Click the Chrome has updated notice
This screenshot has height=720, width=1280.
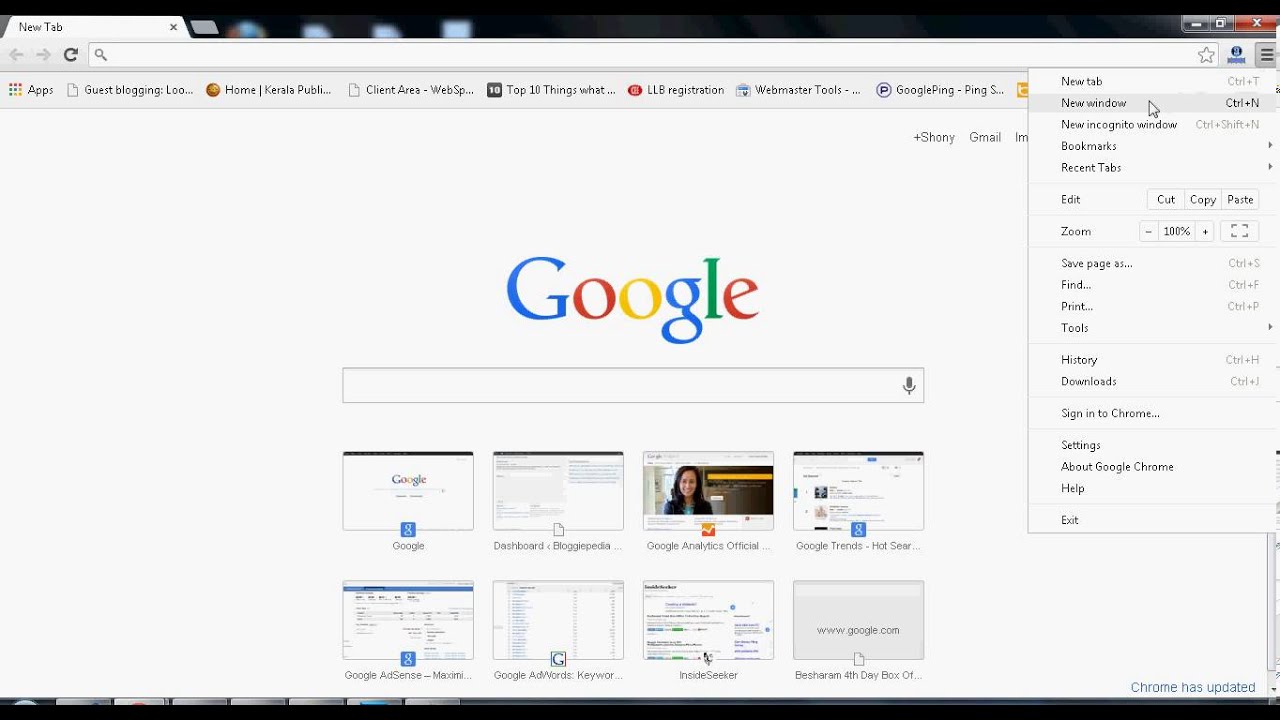click(x=1193, y=688)
